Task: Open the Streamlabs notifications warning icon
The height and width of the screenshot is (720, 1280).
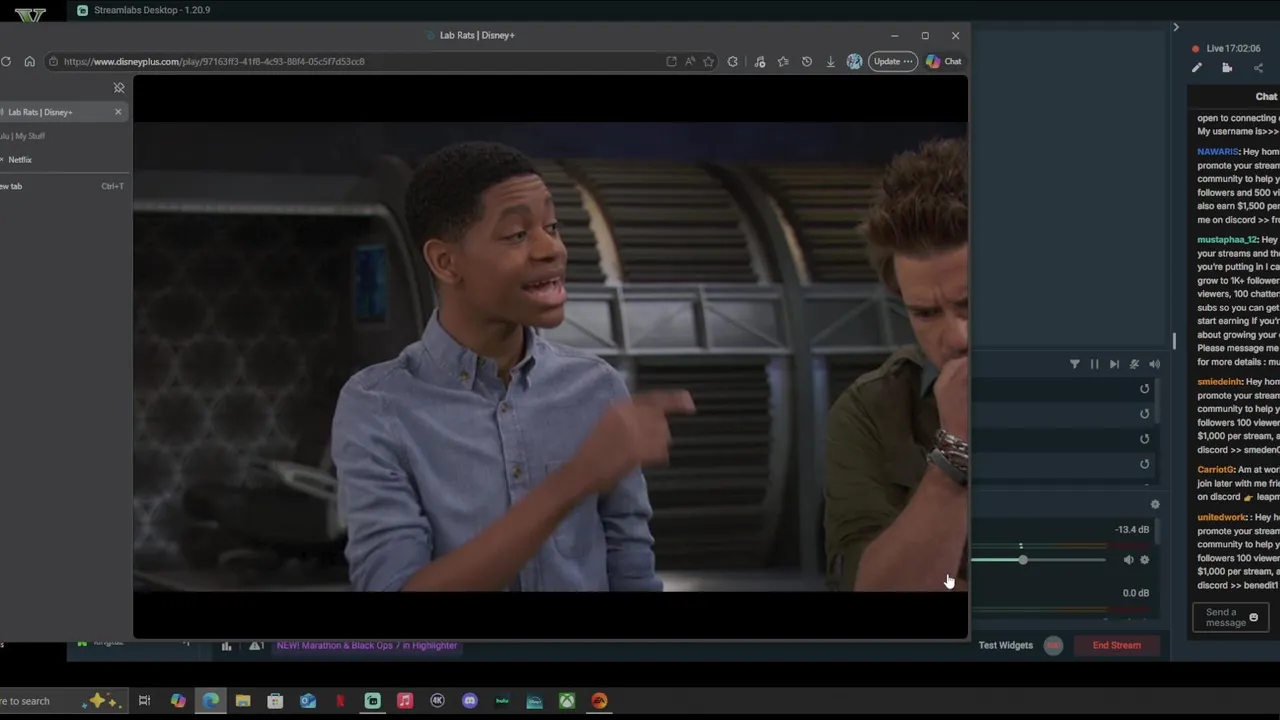Action: [256, 646]
